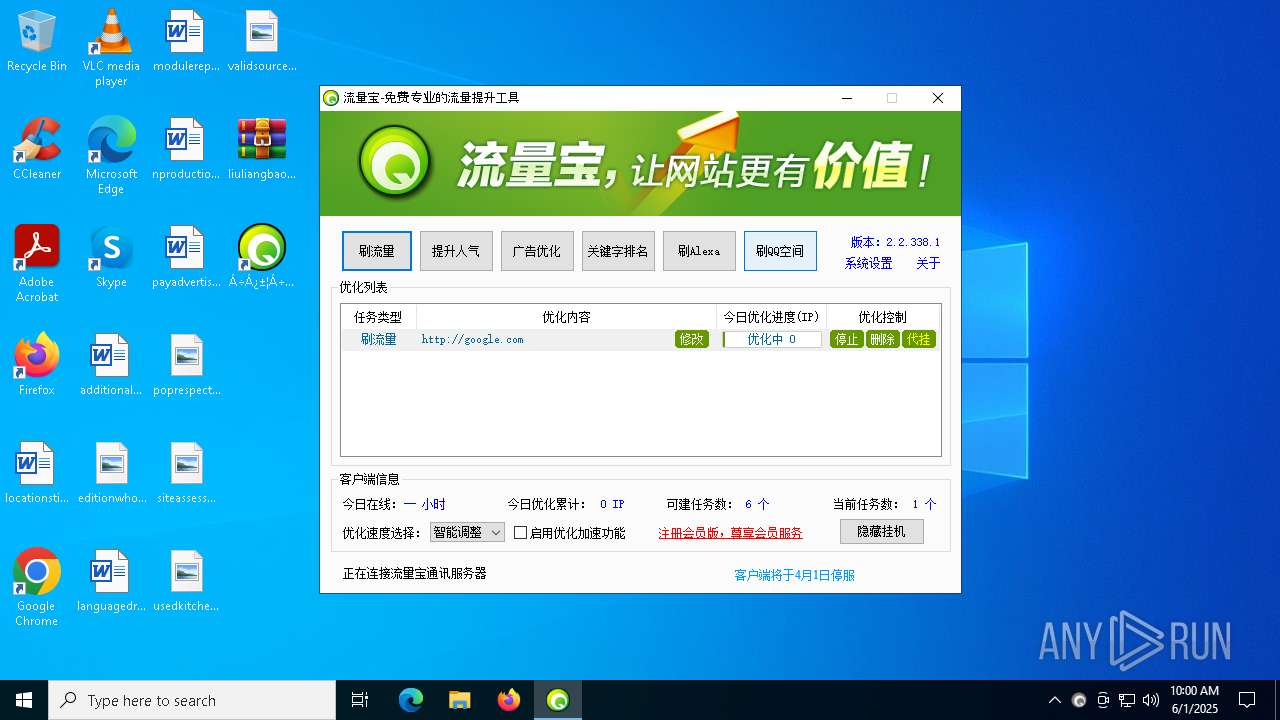Screen dimensions: 1280x720
Task: Open File Explorer from taskbar
Action: coord(460,700)
